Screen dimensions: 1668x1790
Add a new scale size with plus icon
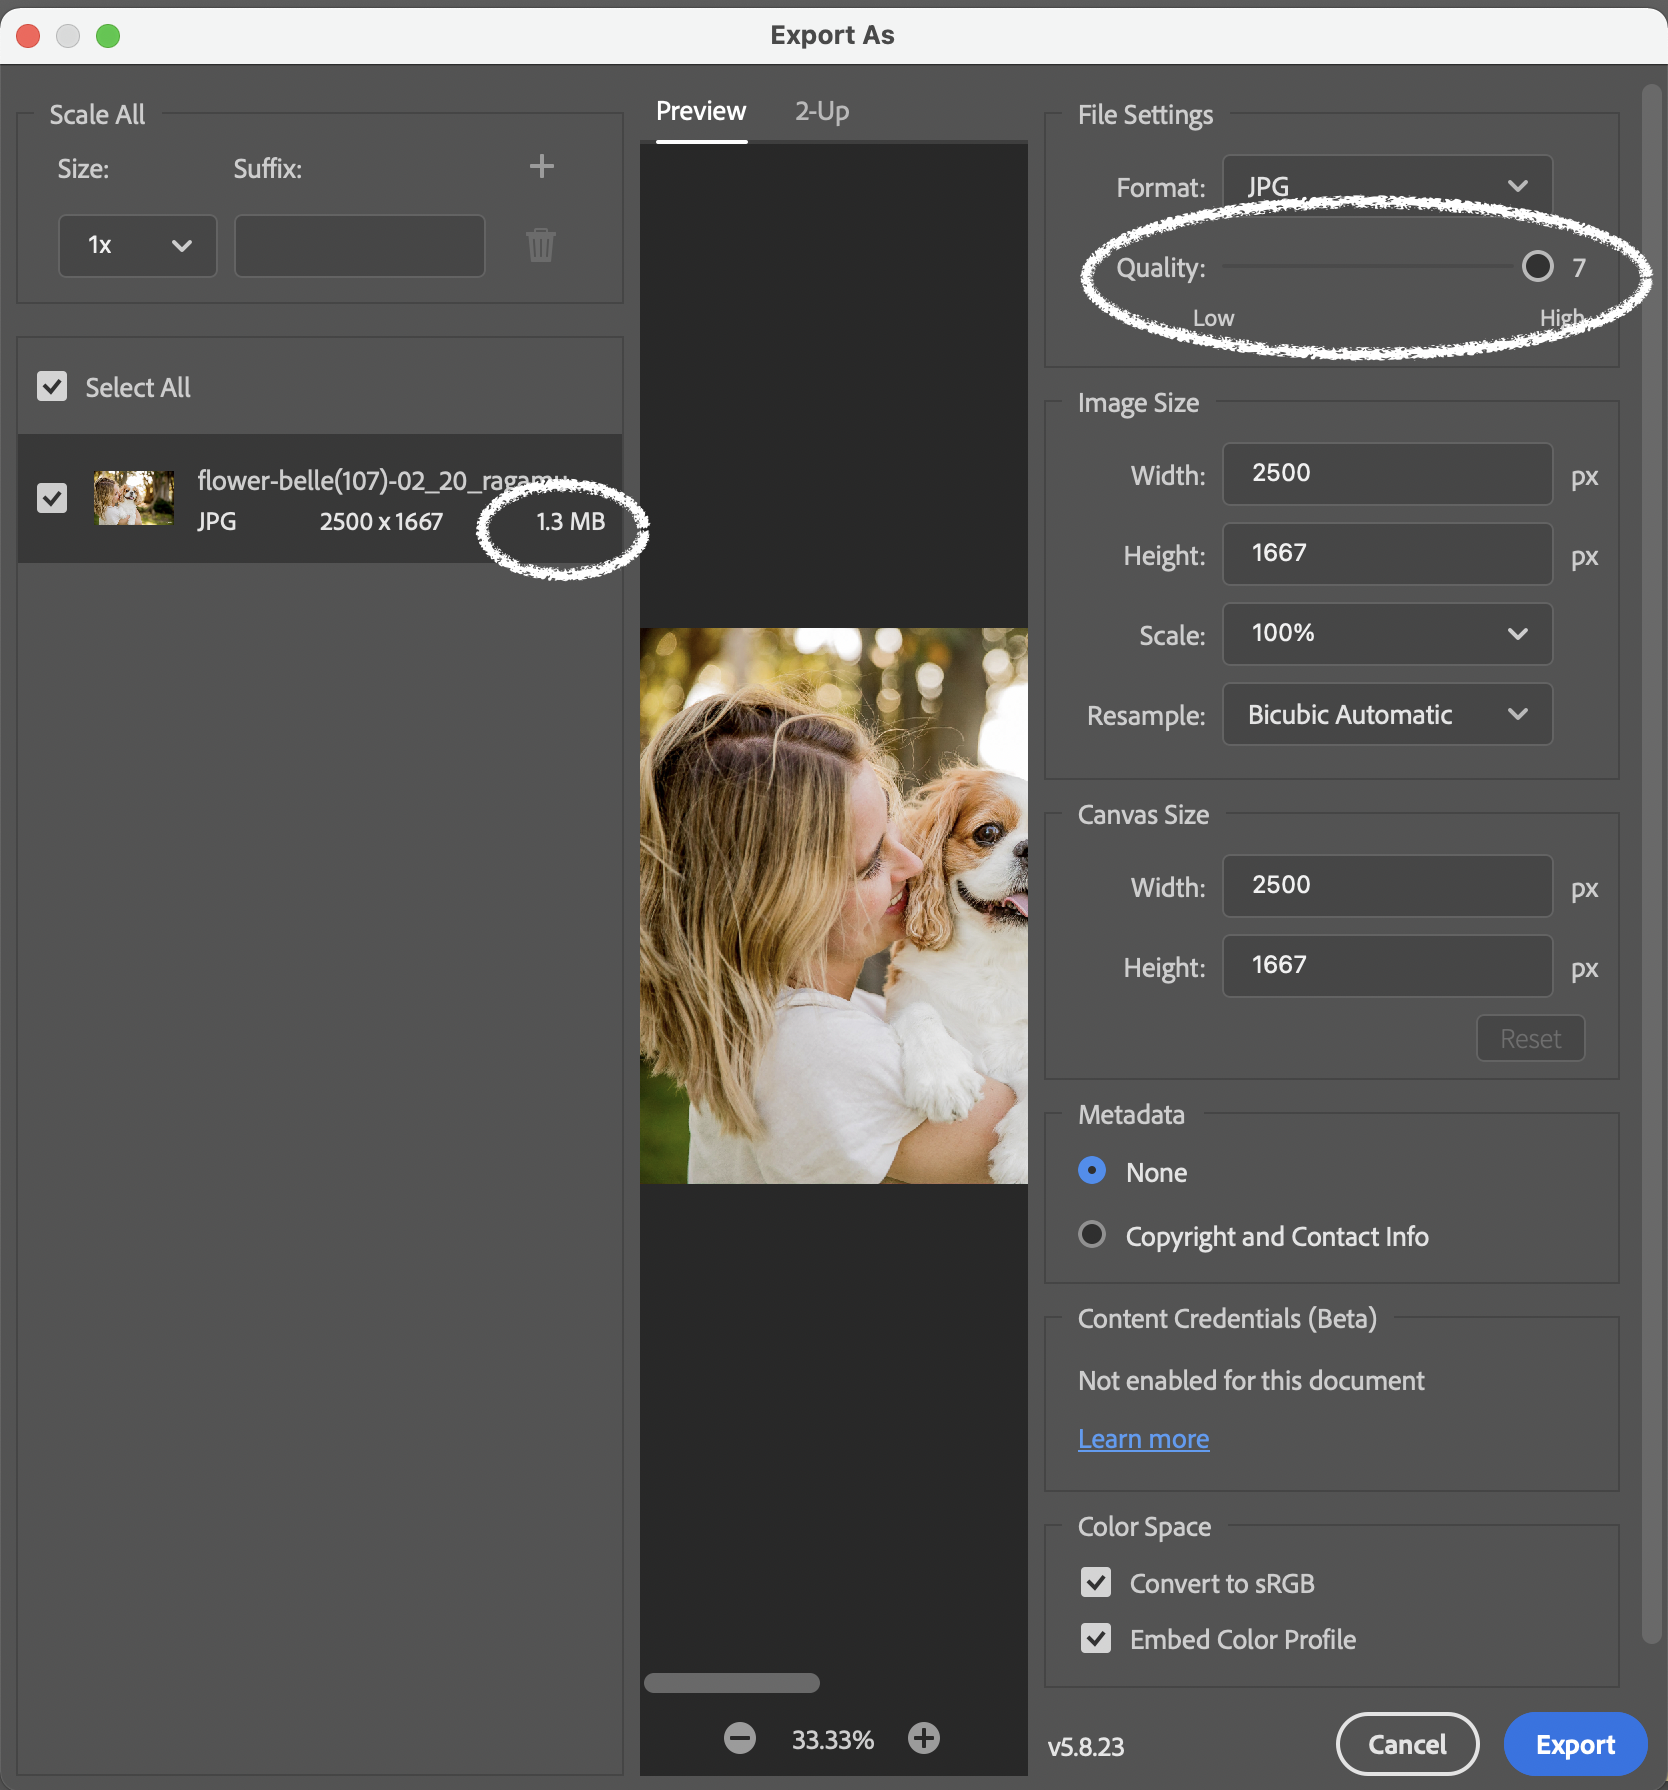(x=541, y=166)
